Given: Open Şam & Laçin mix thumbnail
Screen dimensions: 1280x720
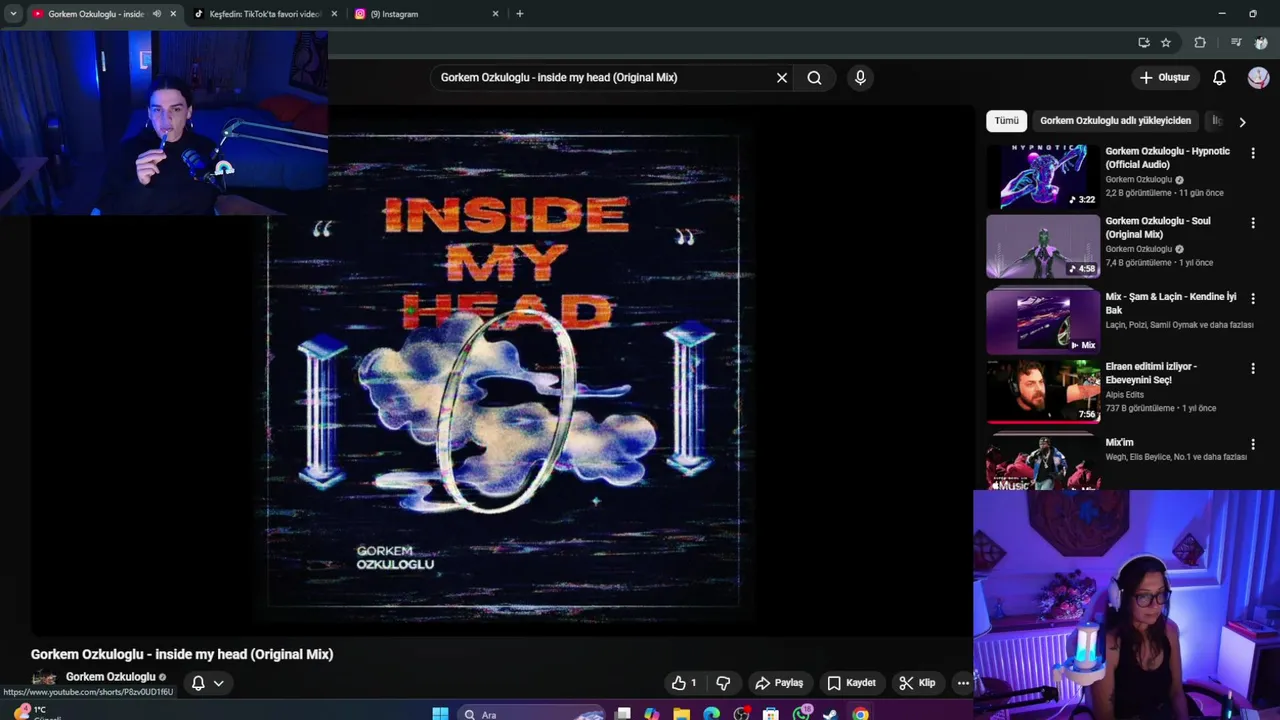Looking at the screenshot, I should point(1043,322).
